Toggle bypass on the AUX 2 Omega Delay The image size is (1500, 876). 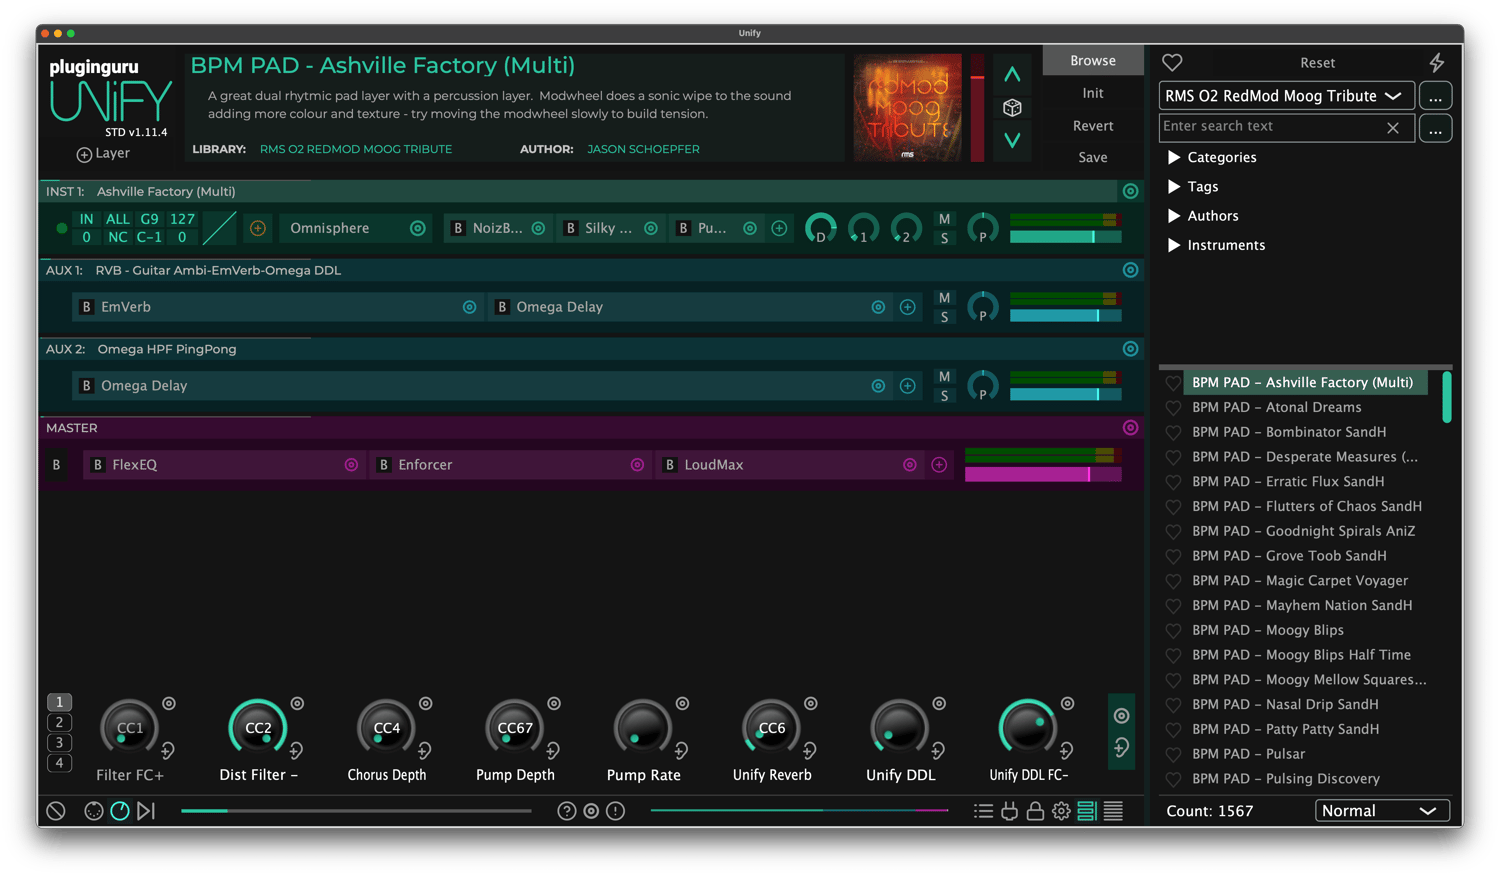click(87, 386)
